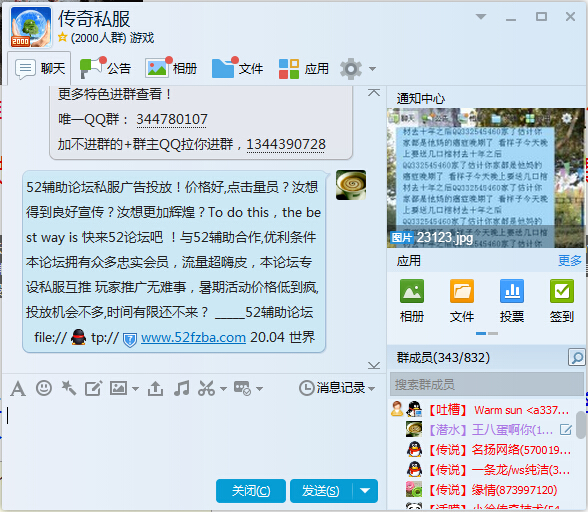Expand the chat bubble tool dropdown arrow
Viewport: 588px width, 512px height.
pos(259,389)
